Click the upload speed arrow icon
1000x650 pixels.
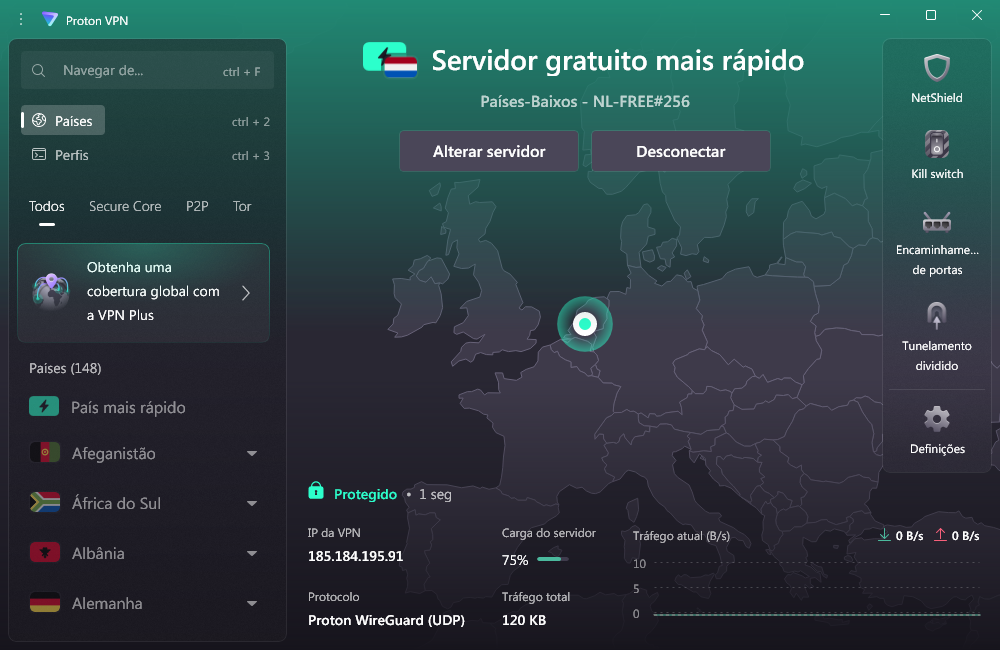pyautogui.click(x=940, y=535)
